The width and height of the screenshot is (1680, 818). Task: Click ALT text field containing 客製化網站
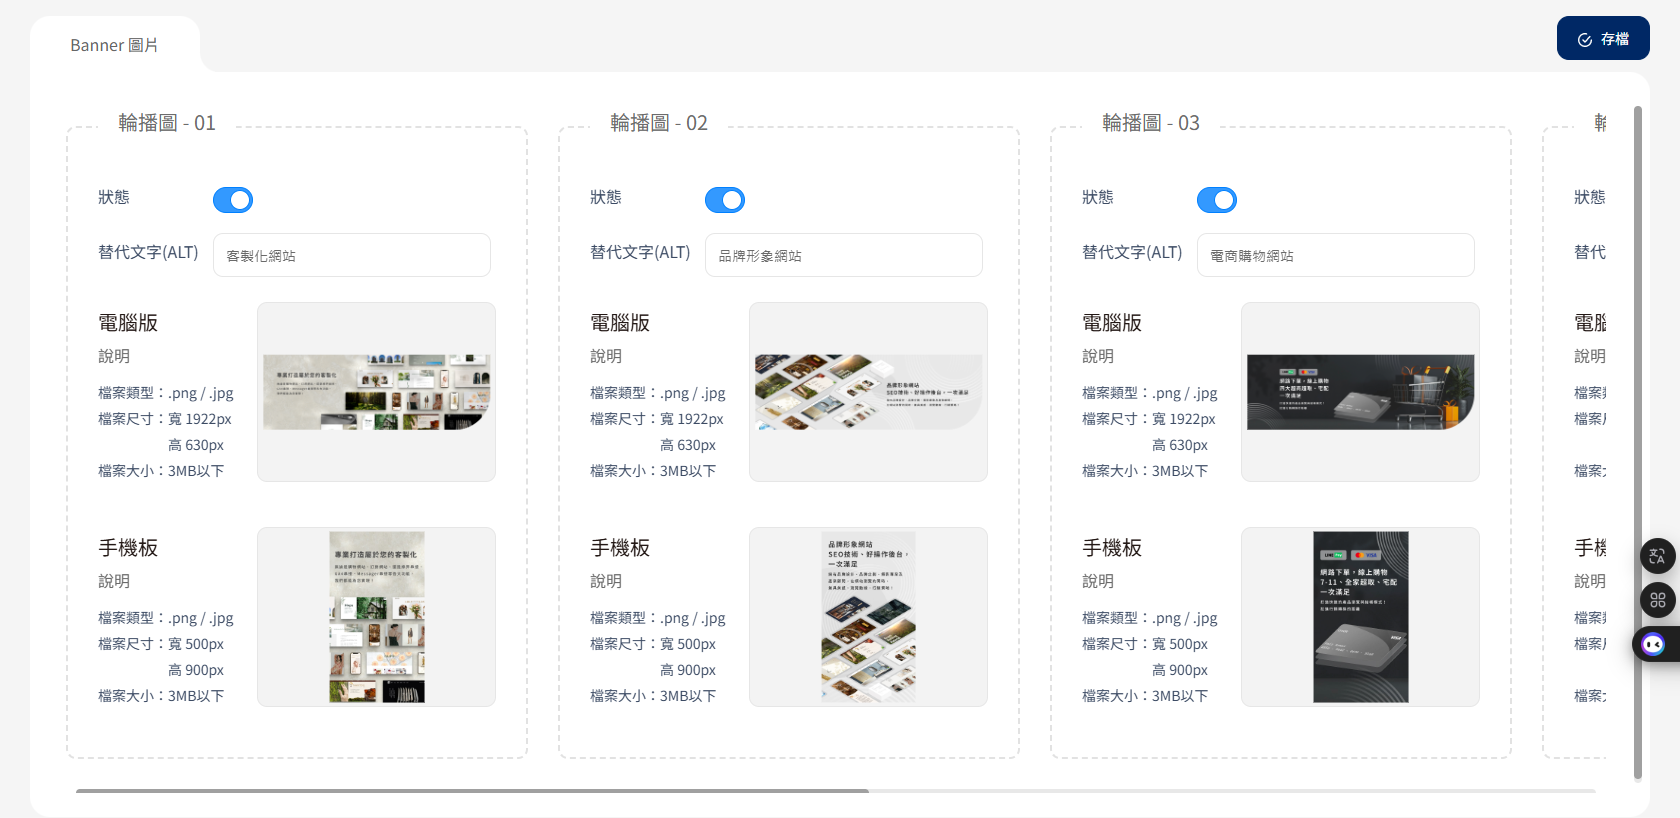pyautogui.click(x=351, y=255)
